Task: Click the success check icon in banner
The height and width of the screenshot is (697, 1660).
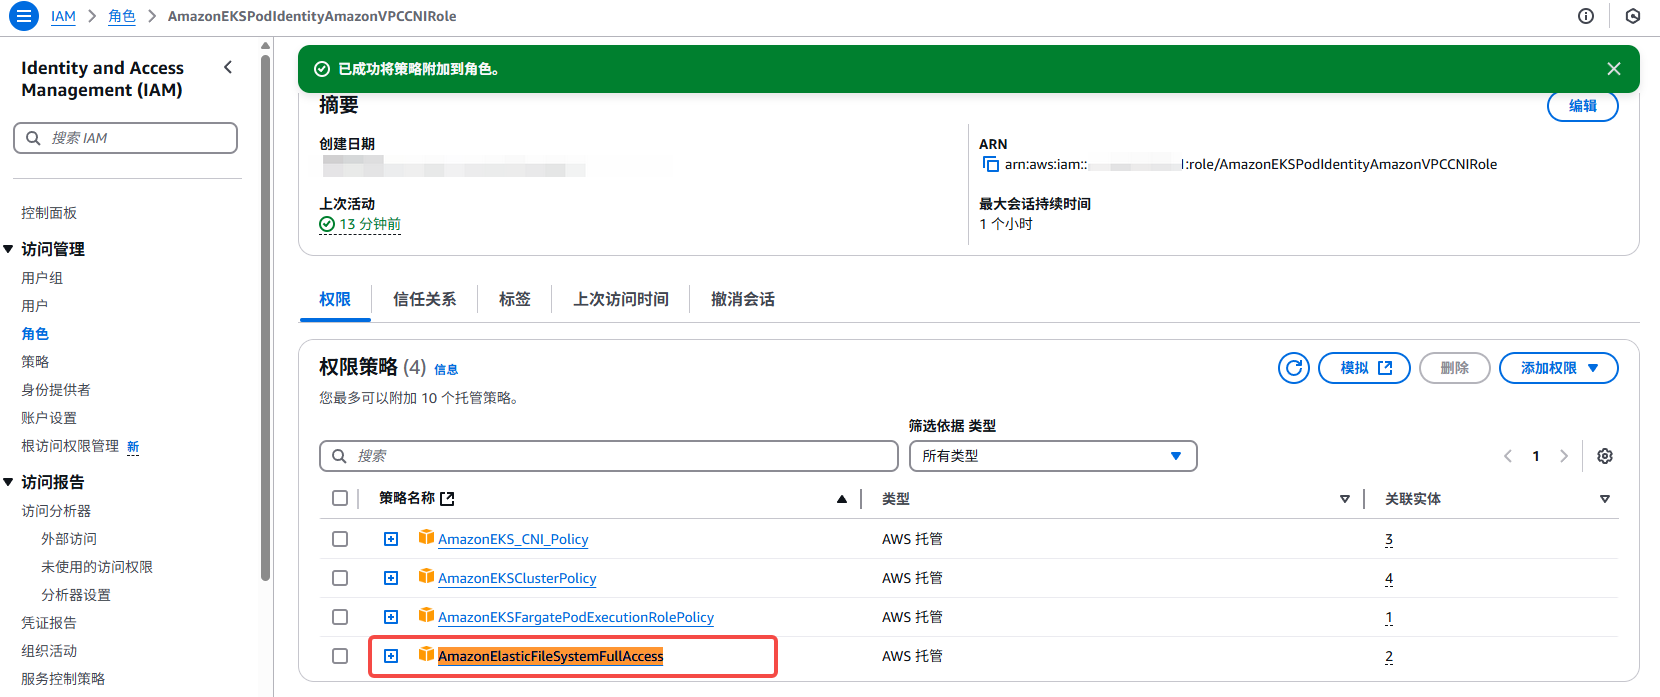Action: (x=322, y=69)
